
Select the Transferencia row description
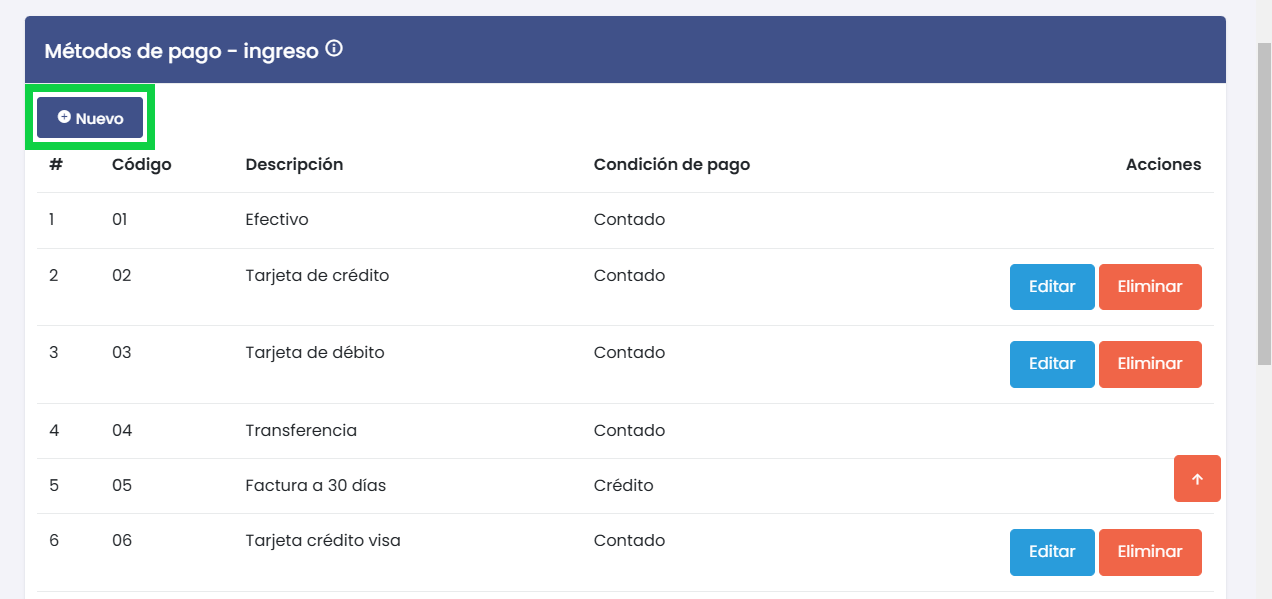(x=301, y=431)
